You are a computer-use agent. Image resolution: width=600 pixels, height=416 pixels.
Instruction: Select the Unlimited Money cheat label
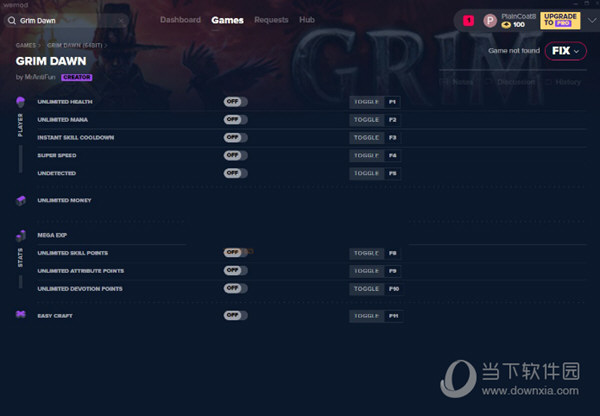point(64,200)
